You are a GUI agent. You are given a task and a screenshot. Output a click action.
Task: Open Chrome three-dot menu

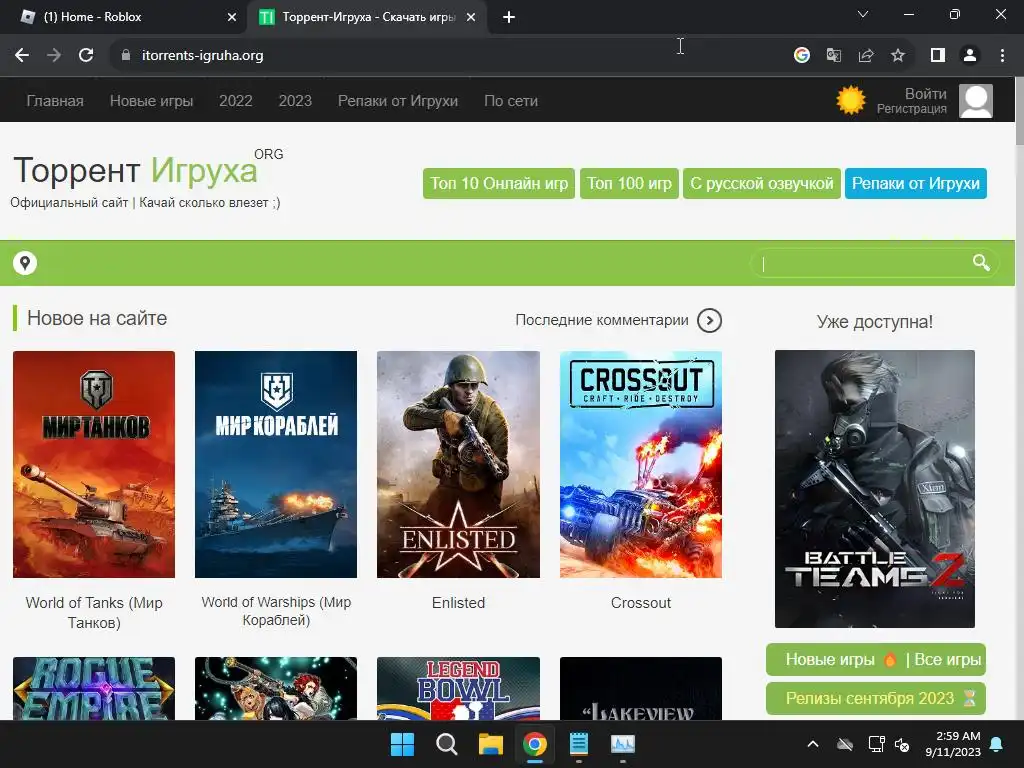(x=1002, y=56)
